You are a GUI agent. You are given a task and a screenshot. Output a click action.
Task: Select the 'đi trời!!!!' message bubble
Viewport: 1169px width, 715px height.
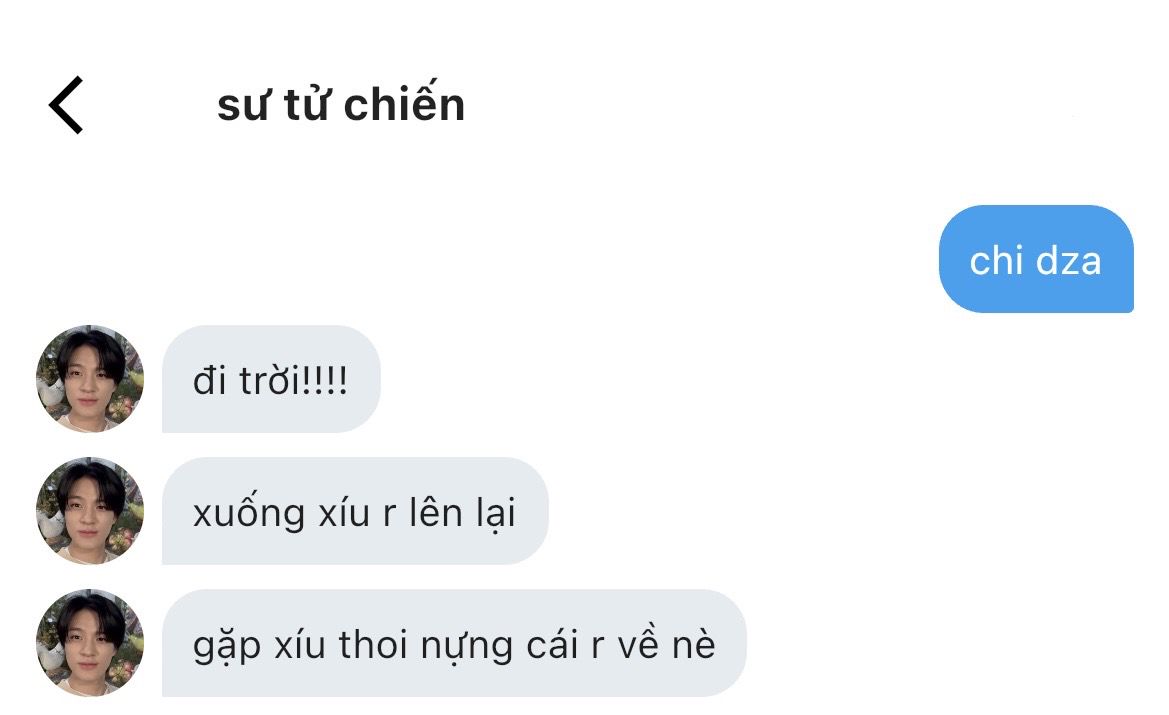[x=271, y=379]
